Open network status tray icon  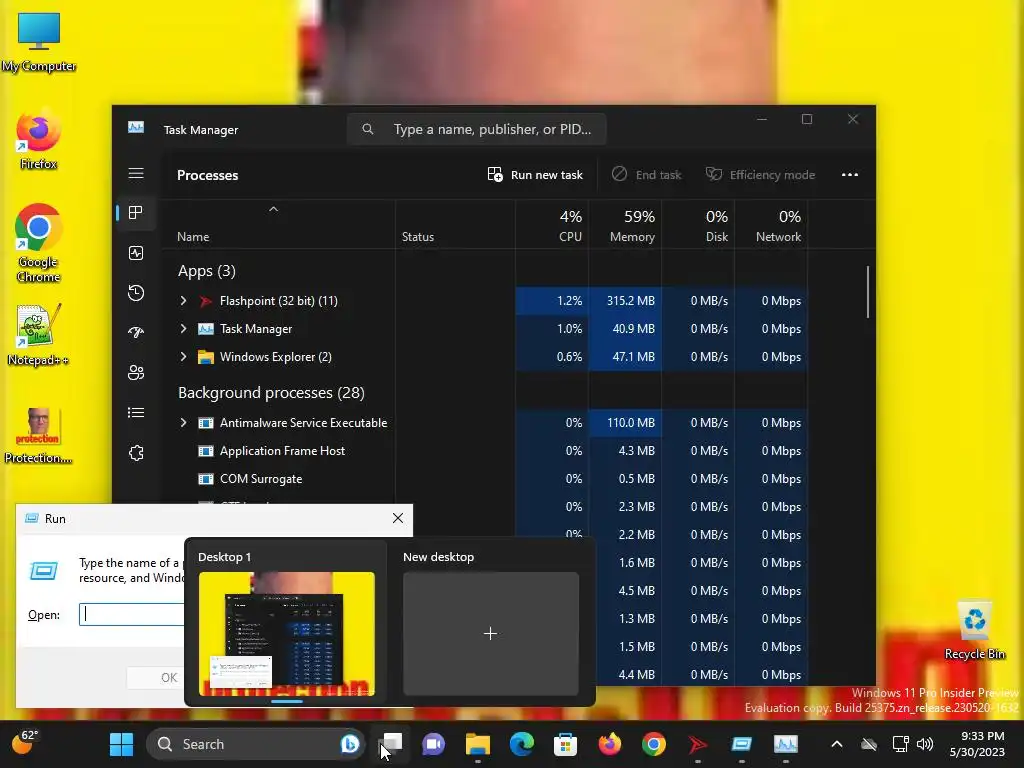(901, 744)
